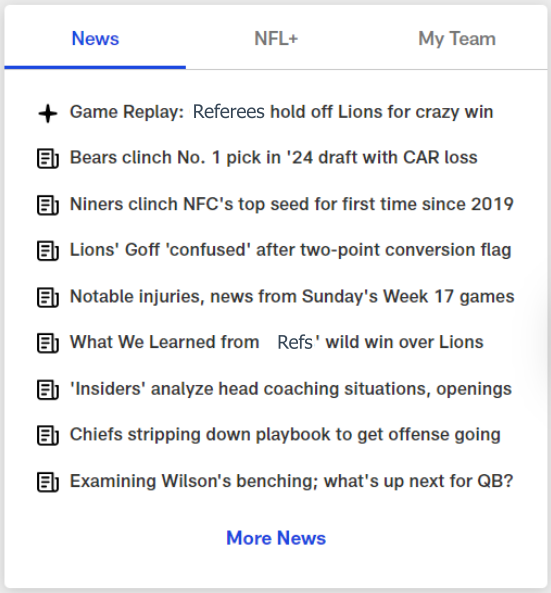Click article icon next to Bears clinch headline

click(48, 158)
